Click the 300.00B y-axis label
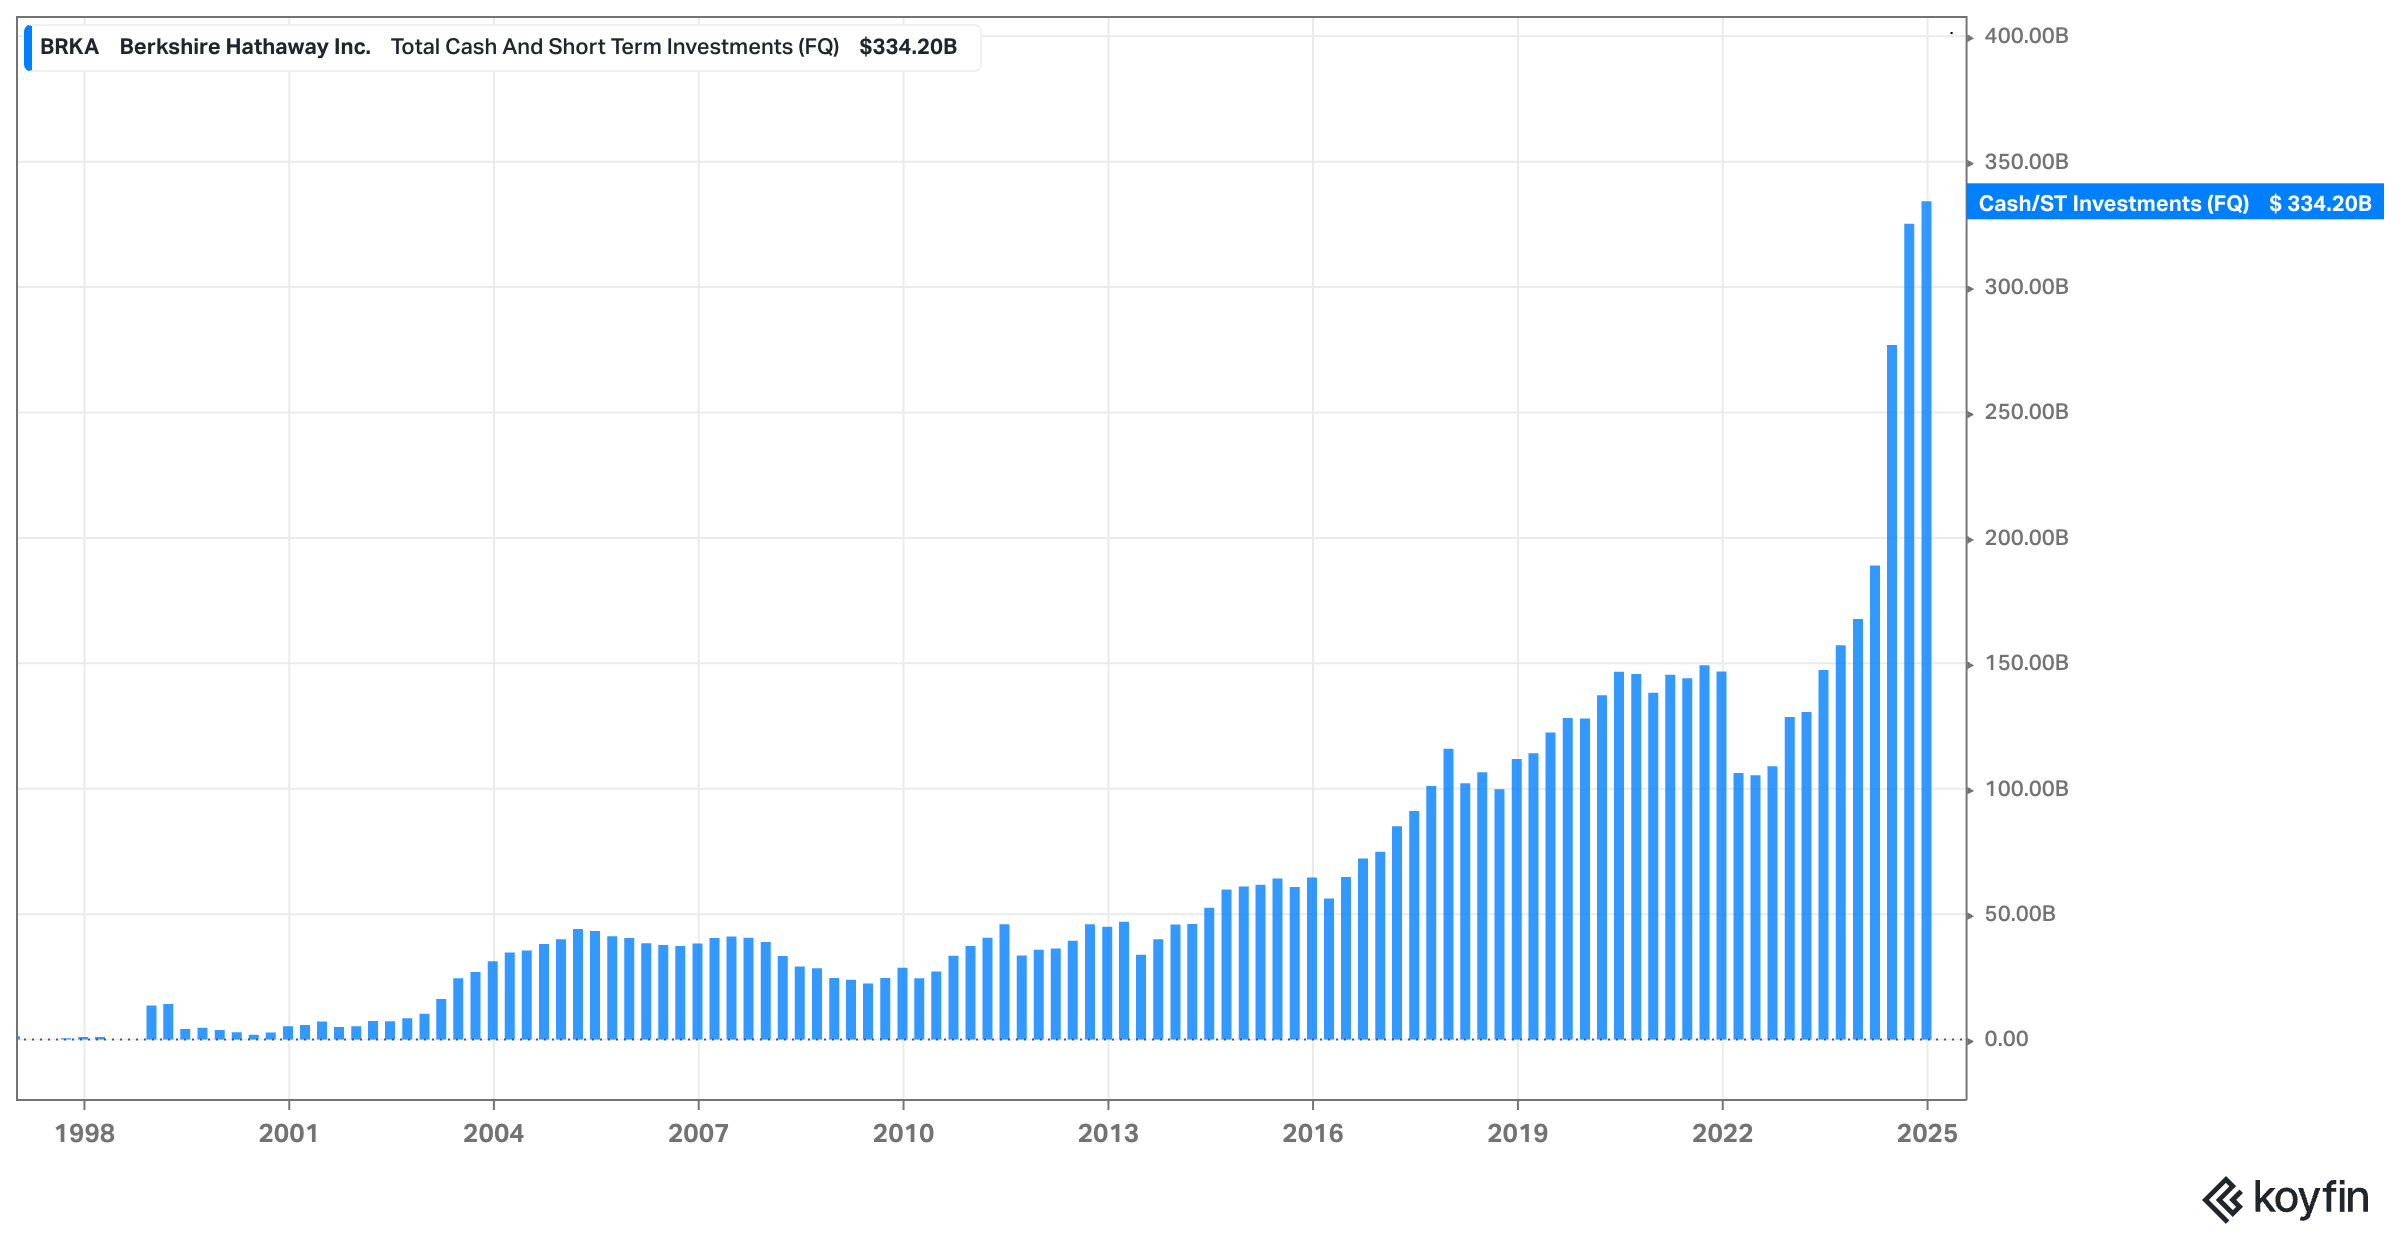The image size is (2400, 1240). click(x=2026, y=287)
